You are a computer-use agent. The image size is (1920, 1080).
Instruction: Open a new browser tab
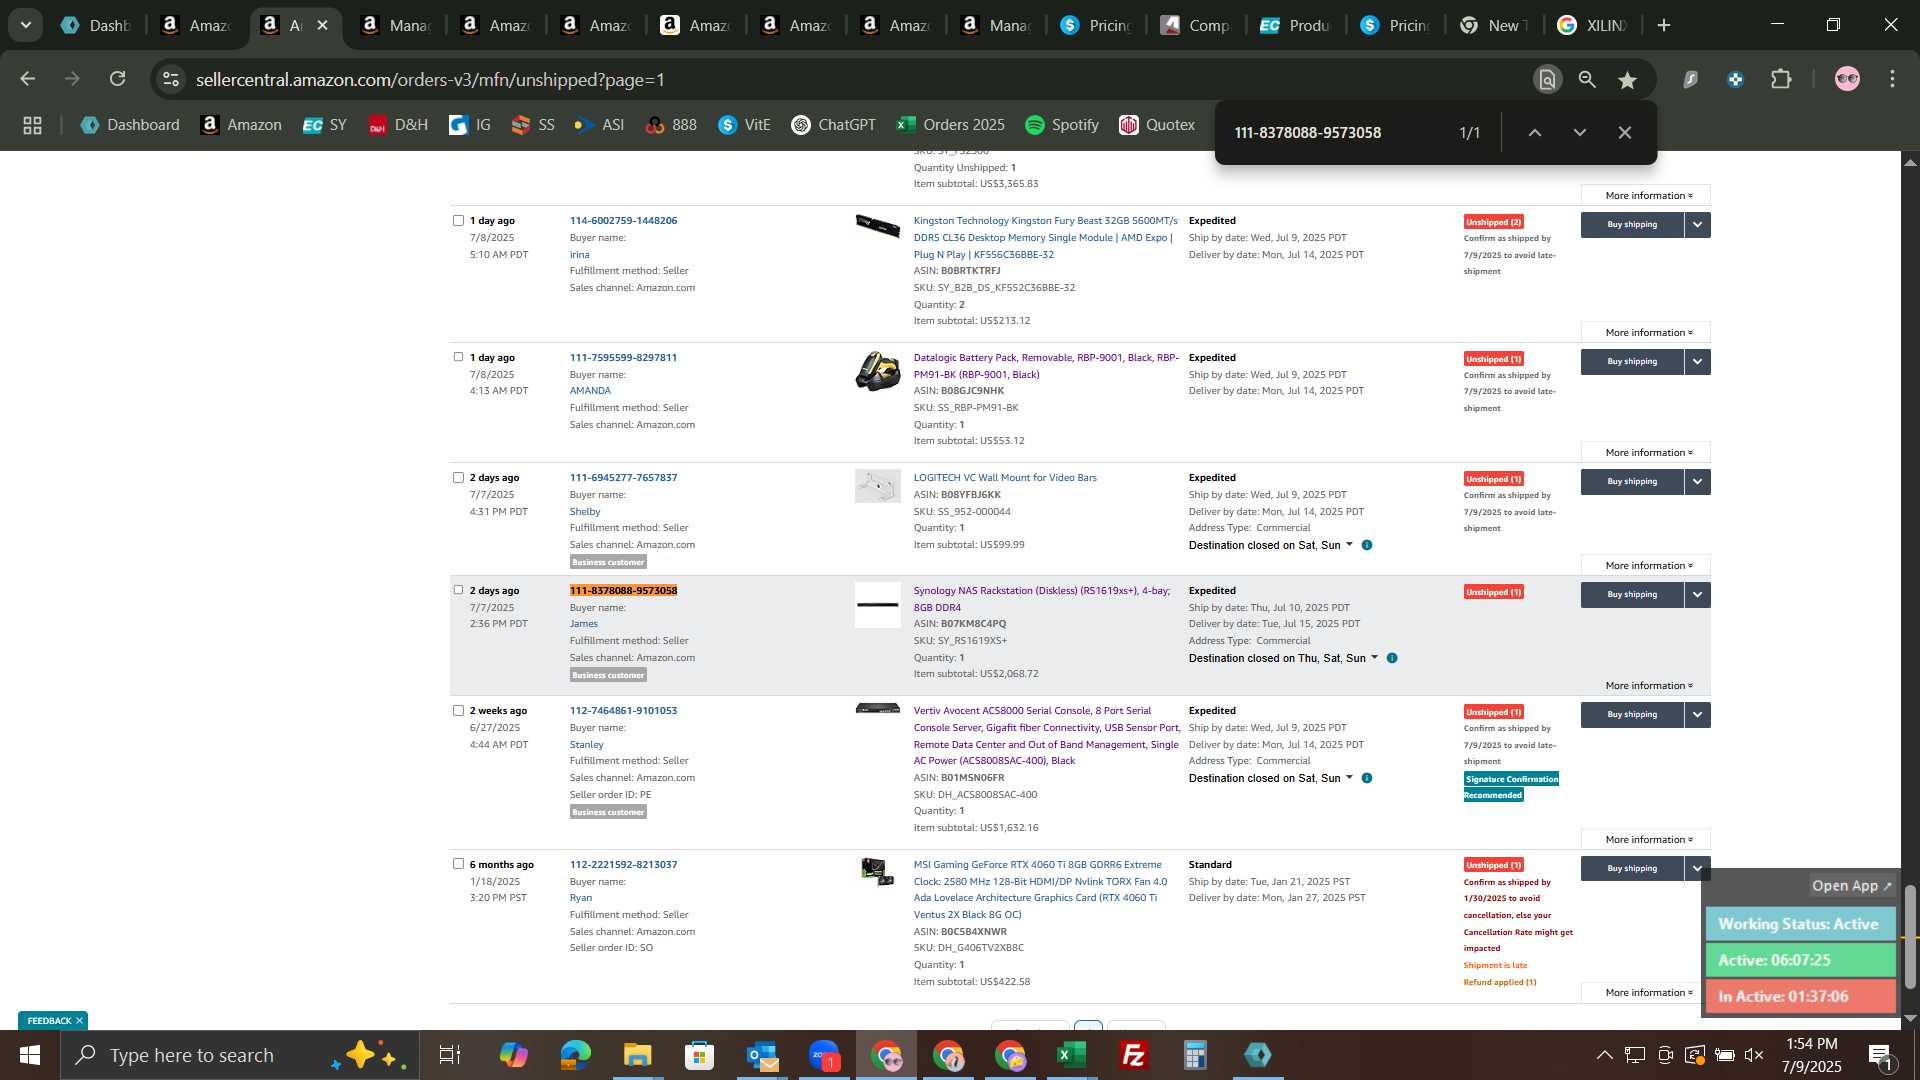coord(1664,25)
